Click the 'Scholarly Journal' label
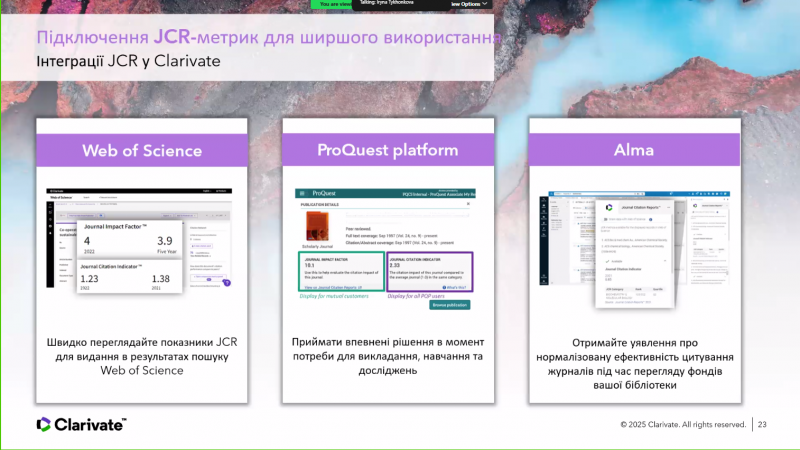 coord(317,246)
